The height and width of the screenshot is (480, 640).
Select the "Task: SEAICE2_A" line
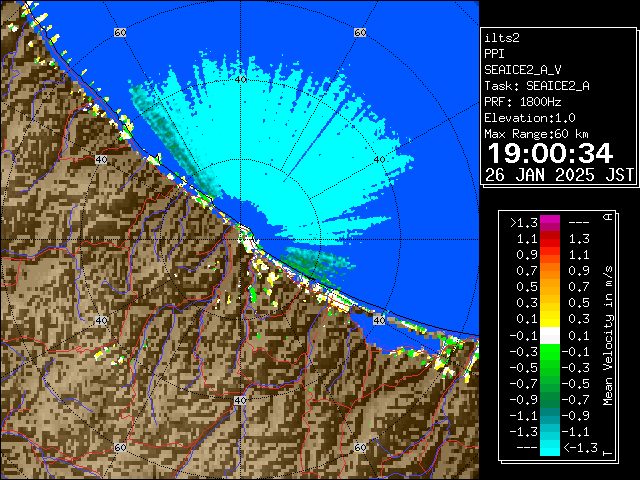point(537,86)
